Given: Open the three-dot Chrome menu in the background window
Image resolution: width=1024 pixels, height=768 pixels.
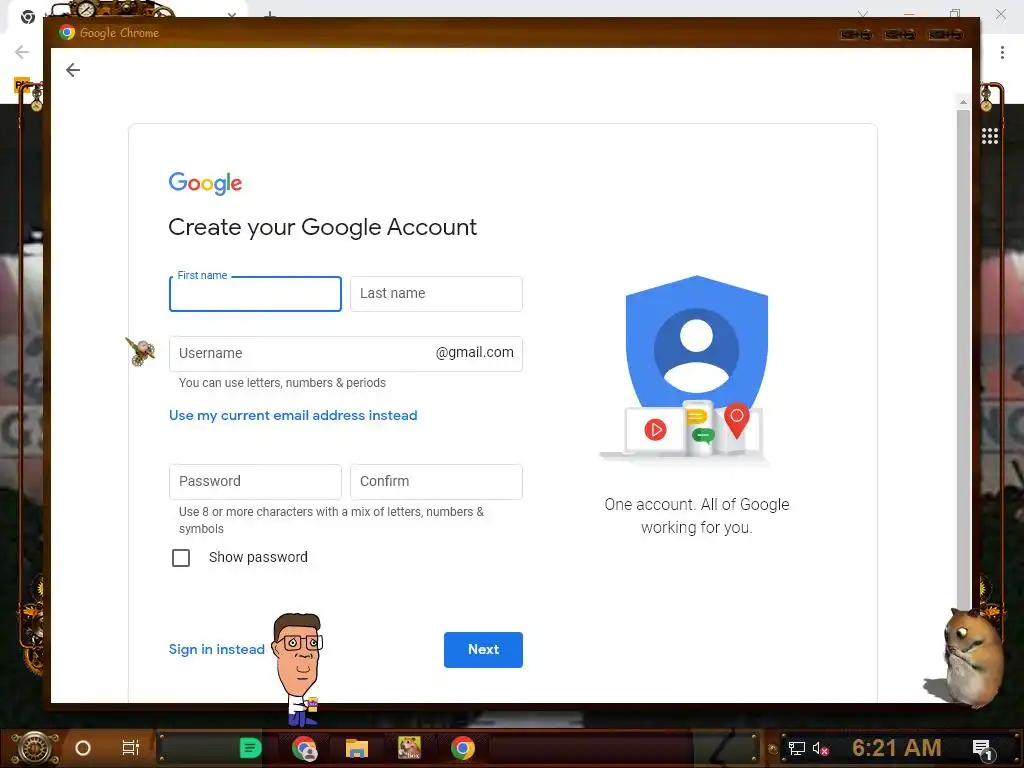Looking at the screenshot, I should coord(1002,52).
